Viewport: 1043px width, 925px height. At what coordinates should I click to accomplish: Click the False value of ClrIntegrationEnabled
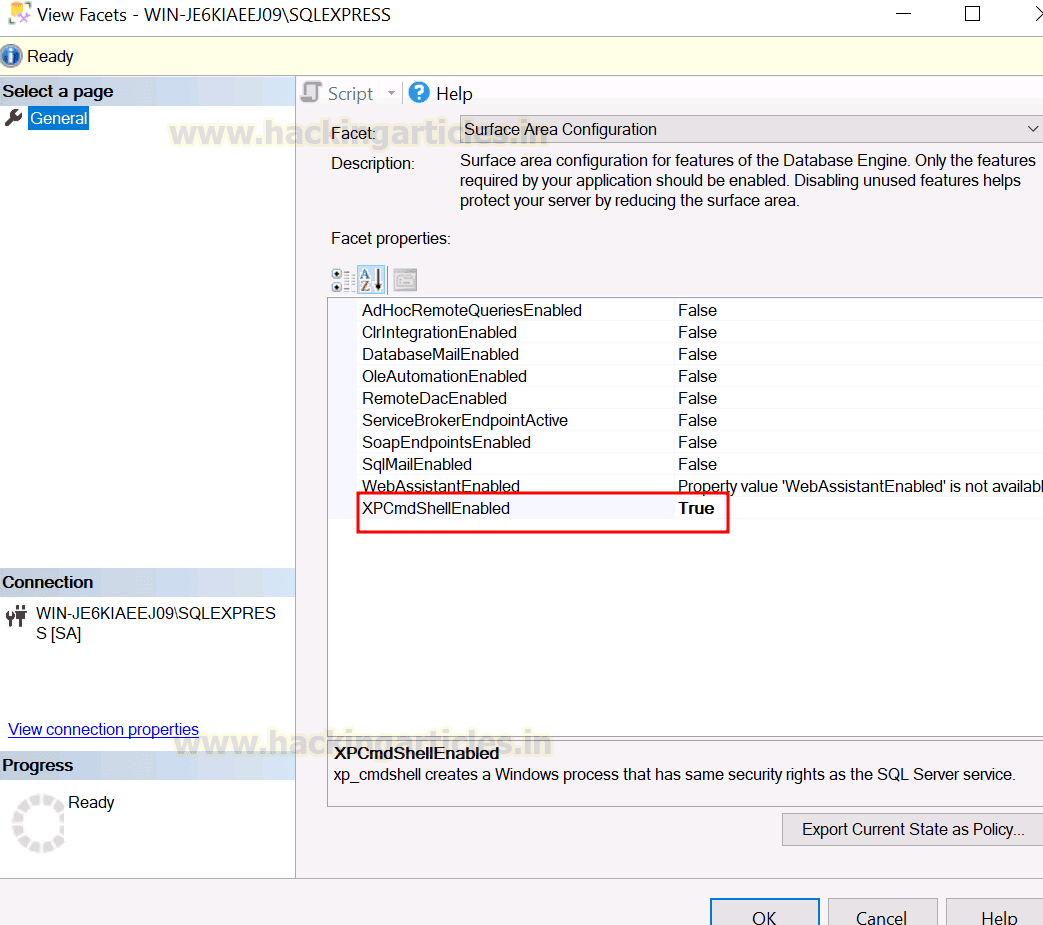[x=697, y=332]
